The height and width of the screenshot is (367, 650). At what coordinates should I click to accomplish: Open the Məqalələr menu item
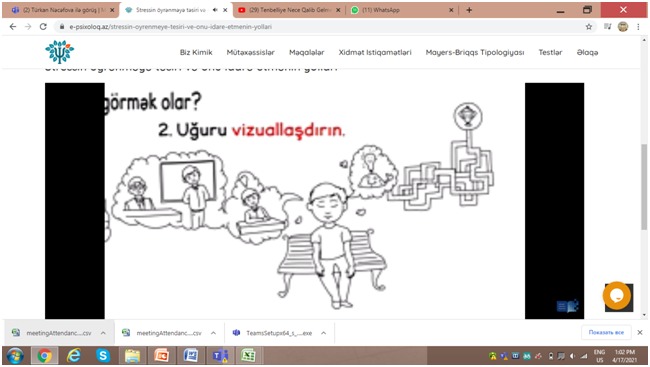point(307,52)
